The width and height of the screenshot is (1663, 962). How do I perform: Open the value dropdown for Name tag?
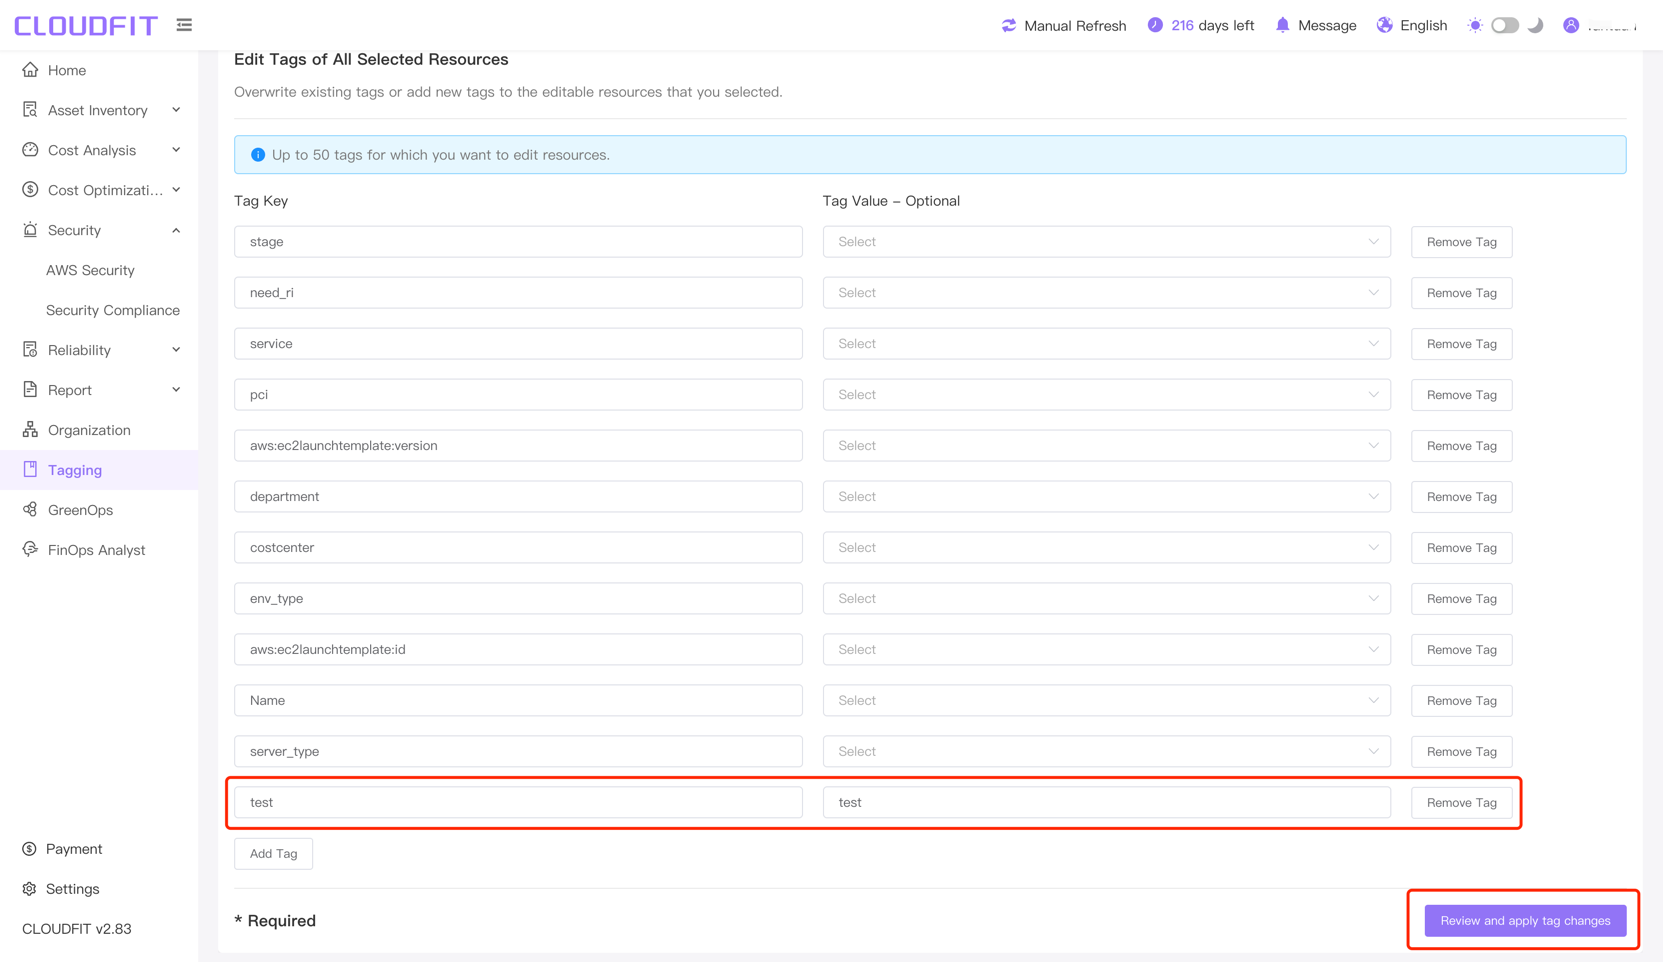coord(1106,701)
